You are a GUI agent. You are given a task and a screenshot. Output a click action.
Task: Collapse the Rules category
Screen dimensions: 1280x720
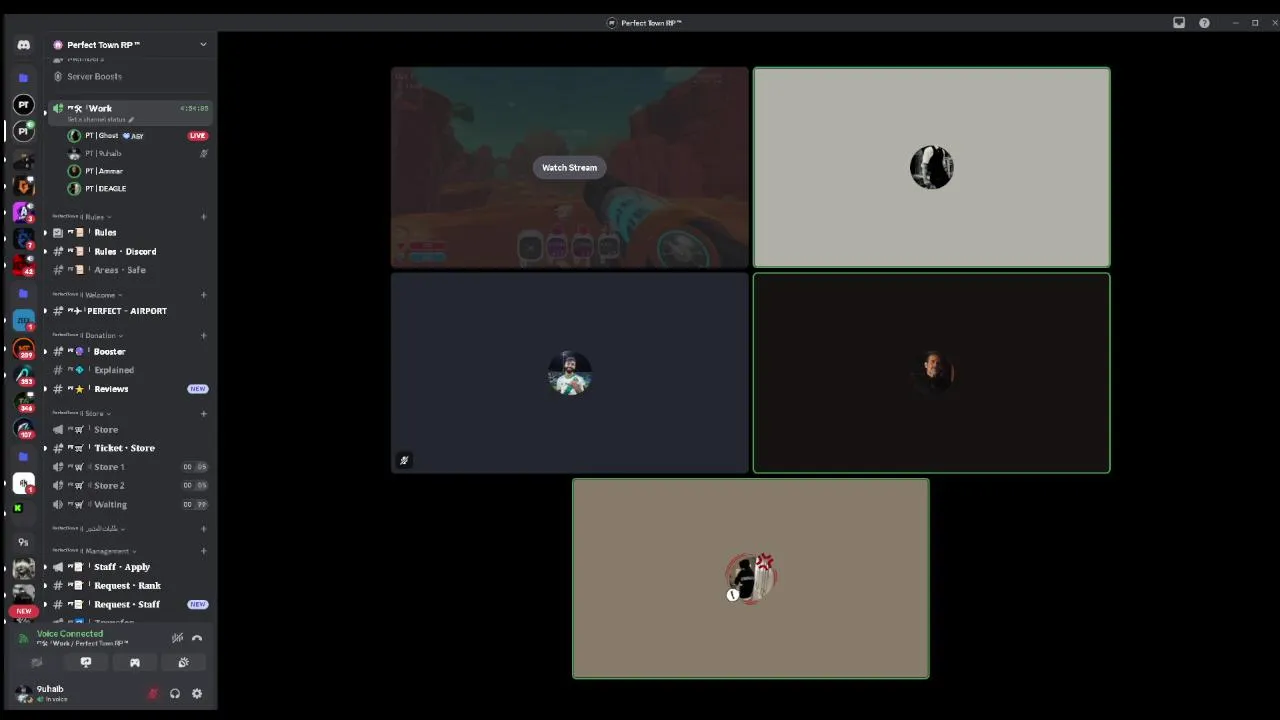pyautogui.click(x=81, y=217)
